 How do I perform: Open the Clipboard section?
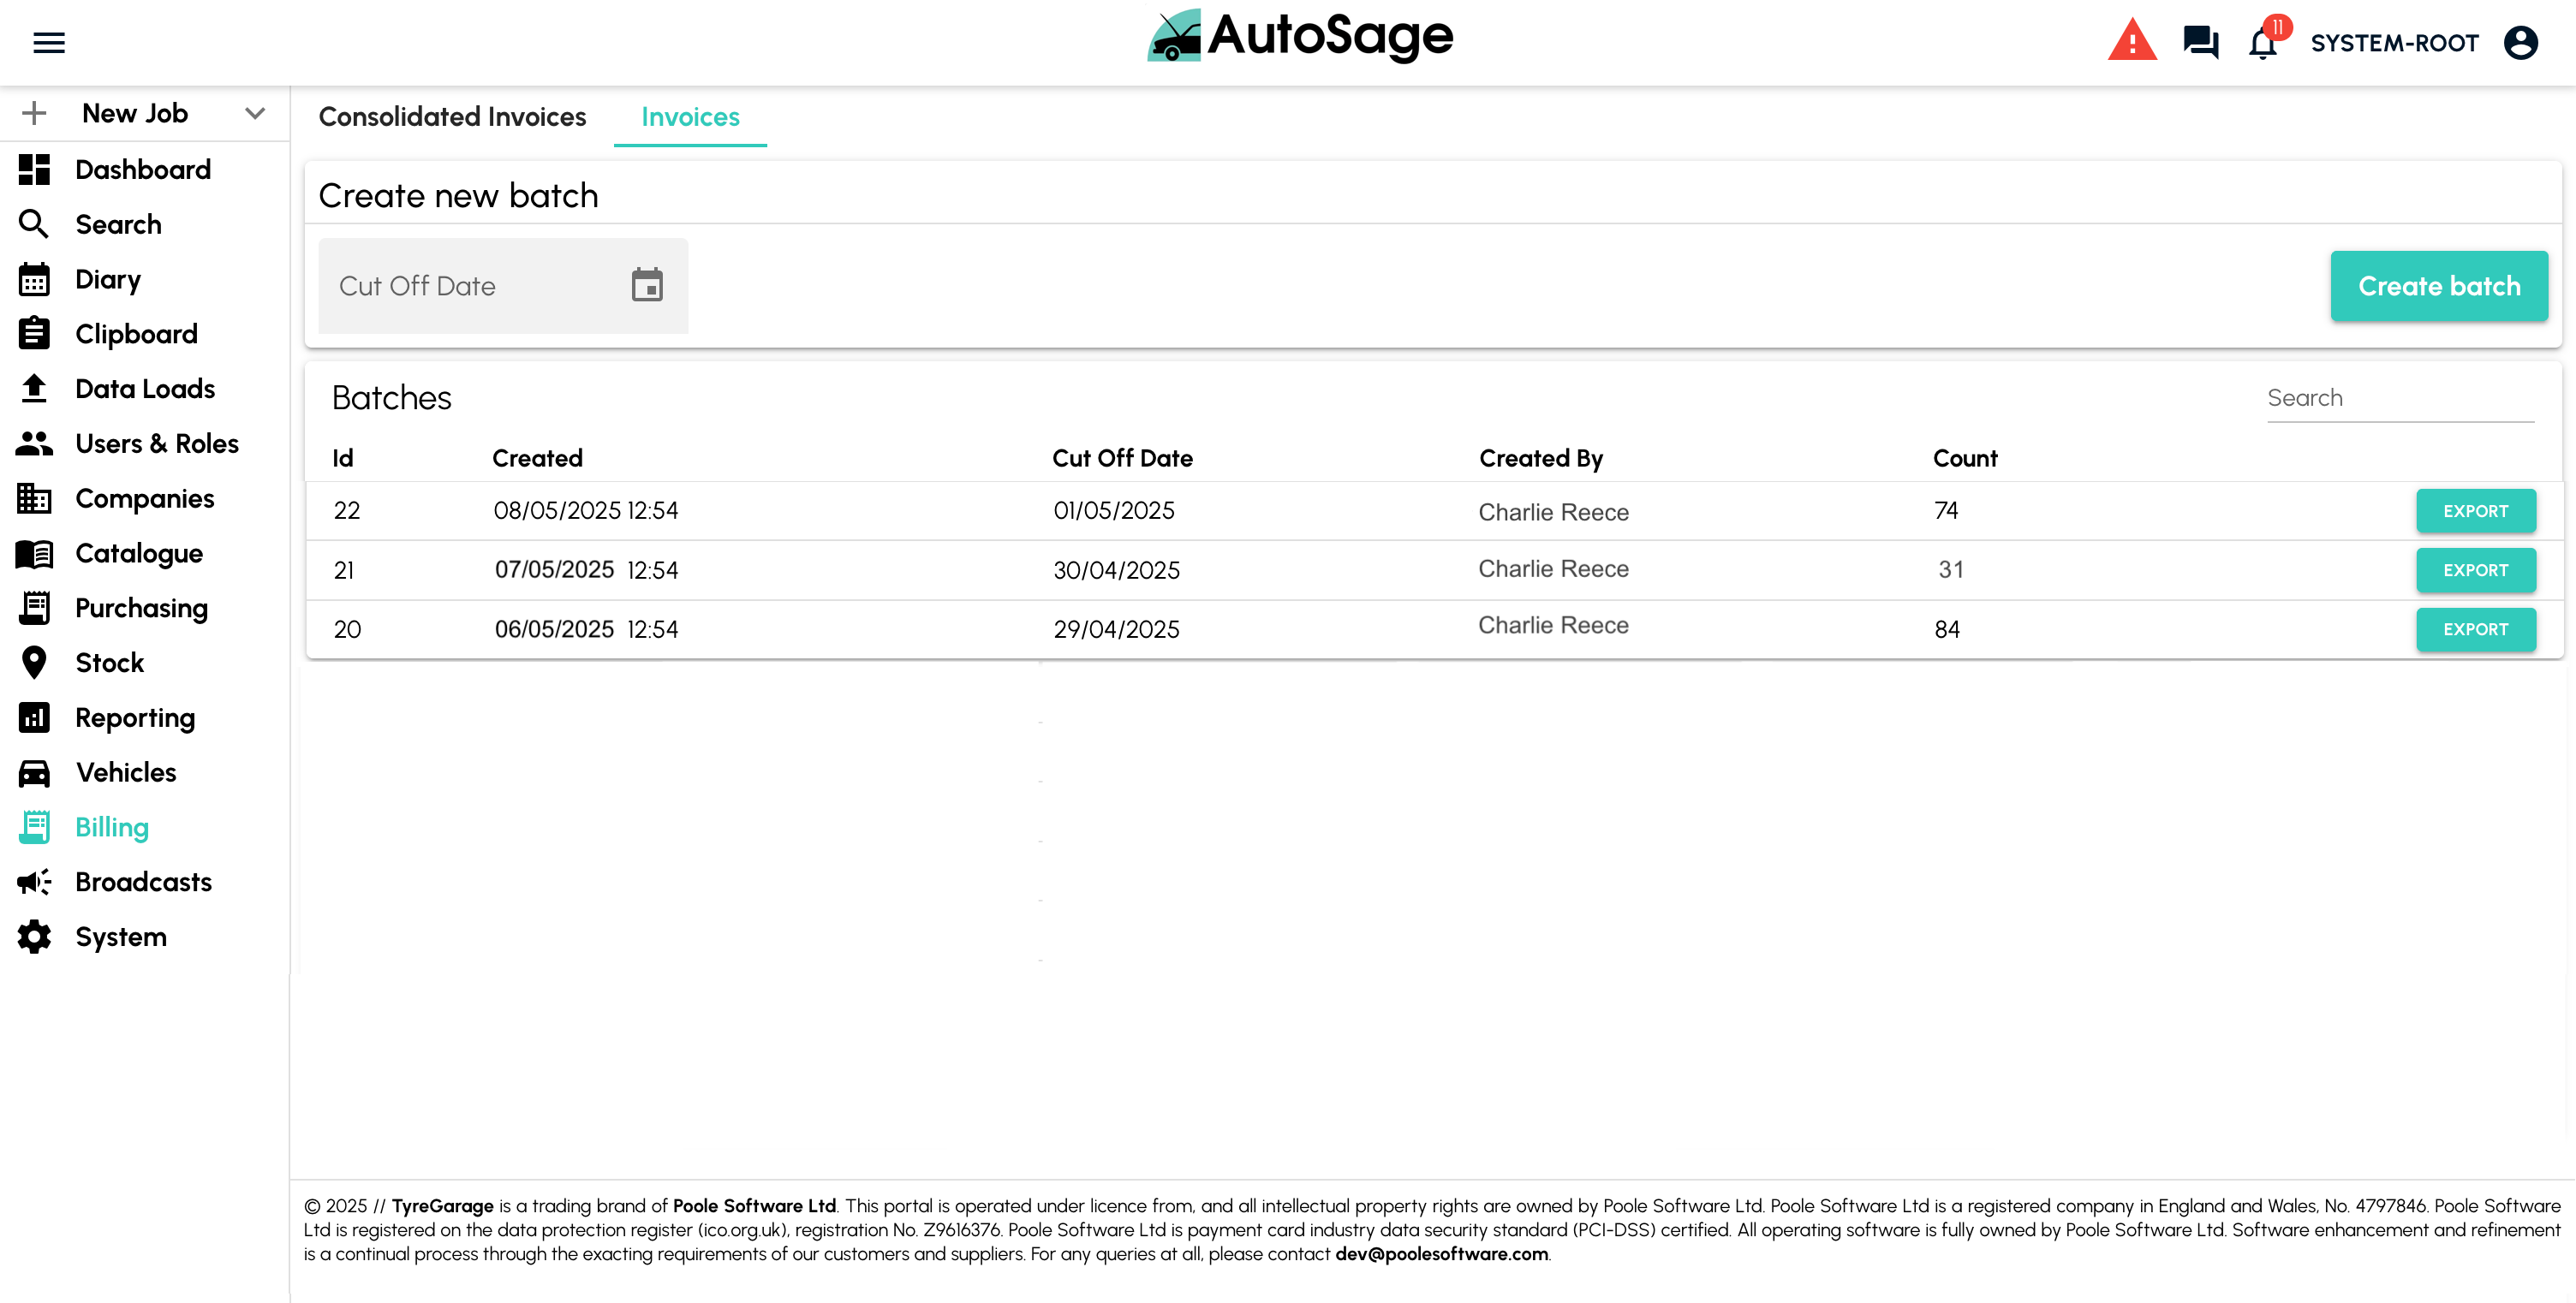click(x=135, y=333)
